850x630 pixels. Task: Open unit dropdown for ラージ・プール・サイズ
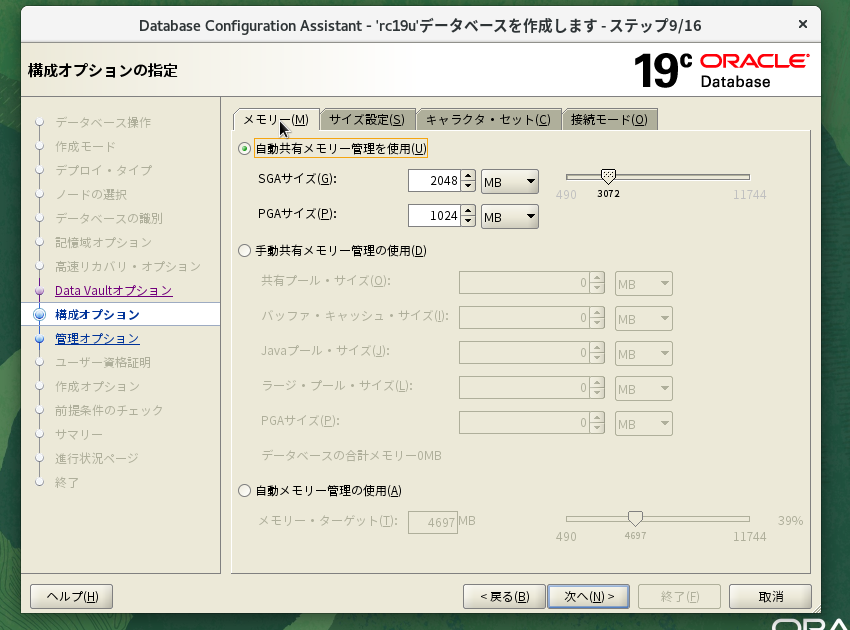[643, 389]
